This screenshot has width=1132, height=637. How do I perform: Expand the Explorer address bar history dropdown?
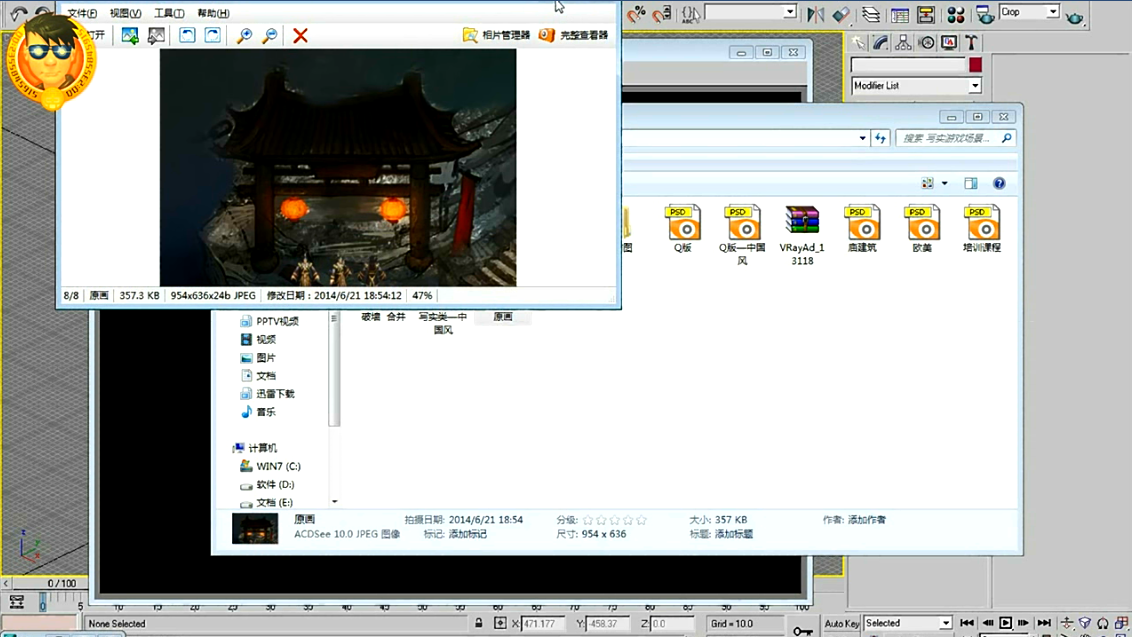click(x=863, y=138)
